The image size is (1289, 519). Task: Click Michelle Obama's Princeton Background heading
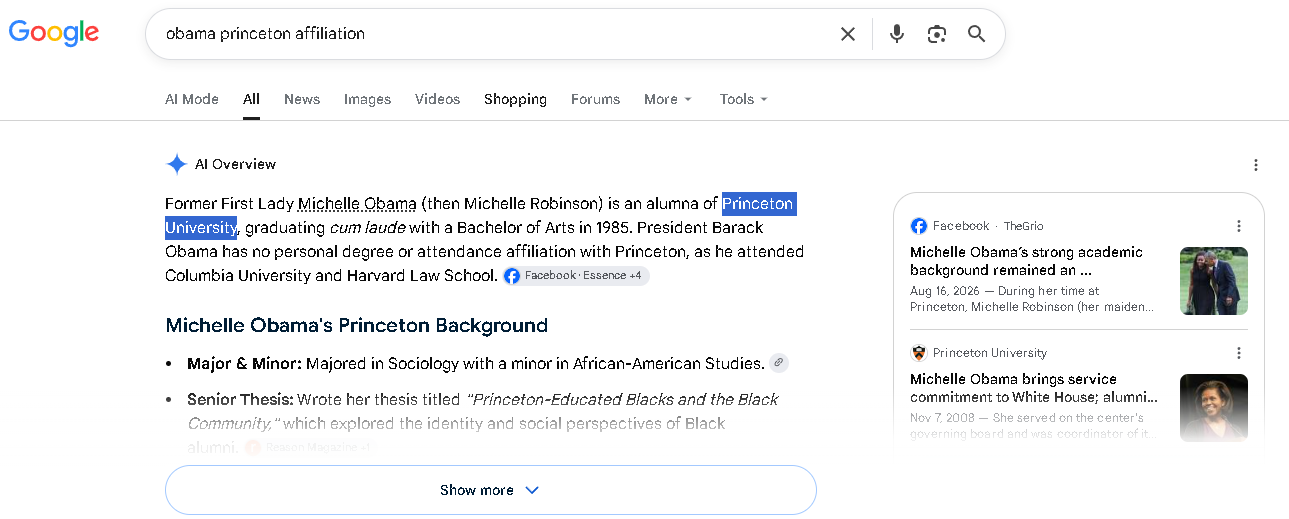(357, 325)
